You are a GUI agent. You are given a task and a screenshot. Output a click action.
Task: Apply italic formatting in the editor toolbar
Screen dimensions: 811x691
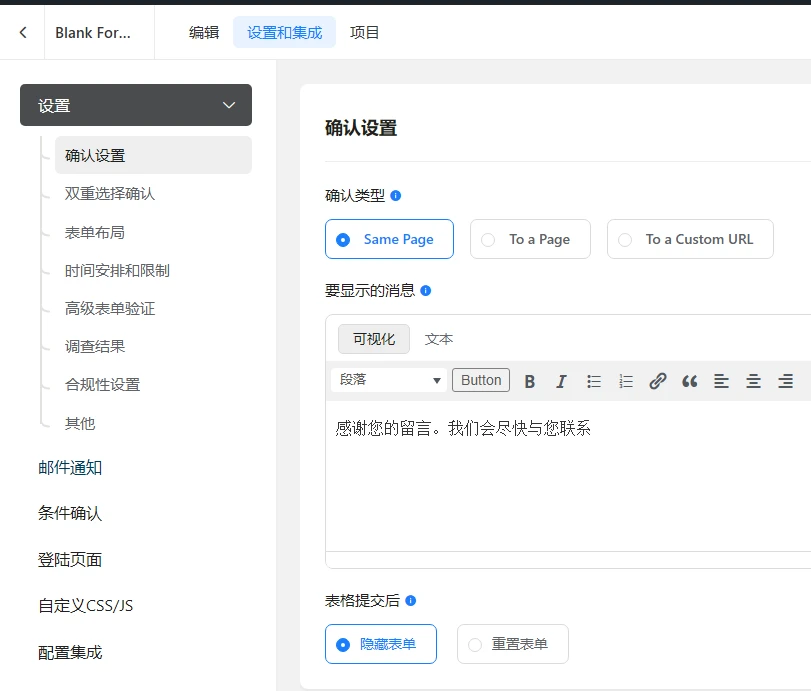561,380
